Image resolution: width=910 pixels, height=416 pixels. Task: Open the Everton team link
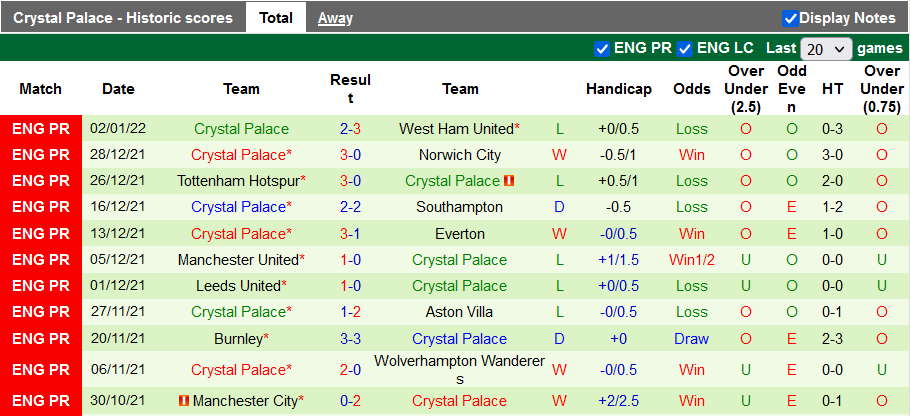tap(460, 233)
